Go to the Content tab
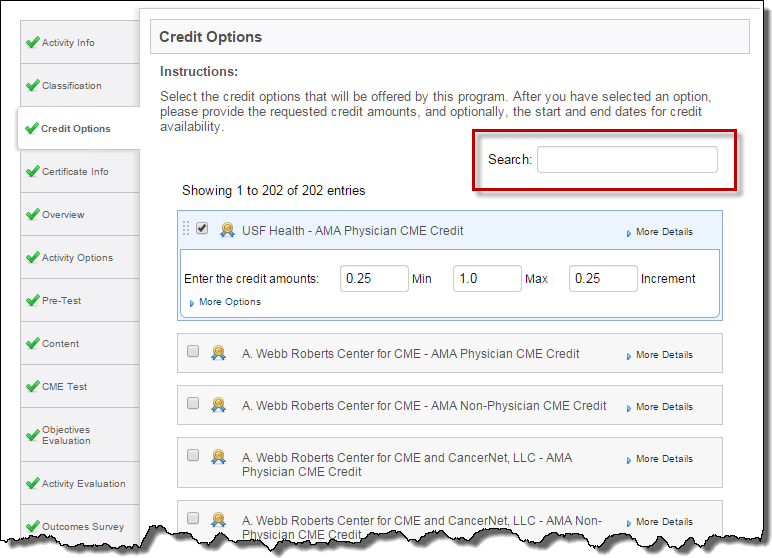The height and width of the screenshot is (558, 772). coord(80,343)
